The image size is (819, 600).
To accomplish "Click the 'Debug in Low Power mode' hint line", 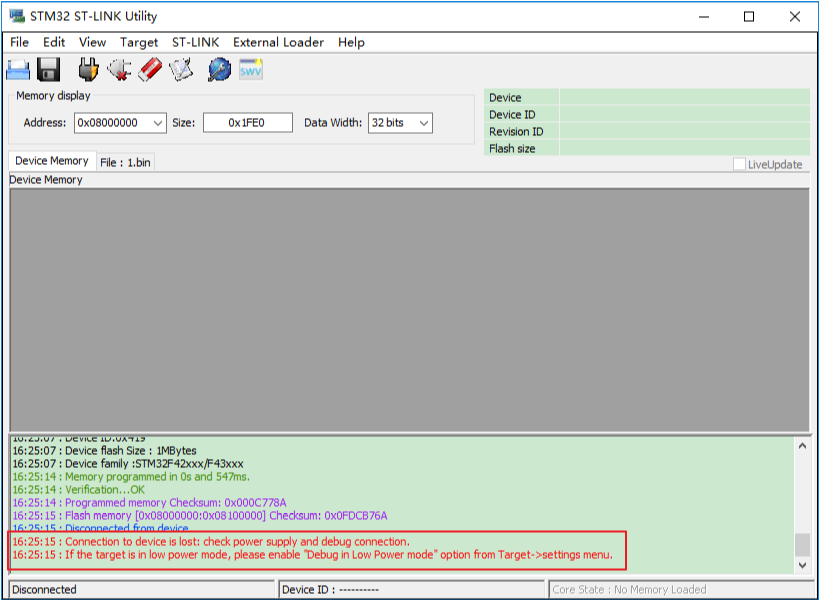I will coord(312,555).
